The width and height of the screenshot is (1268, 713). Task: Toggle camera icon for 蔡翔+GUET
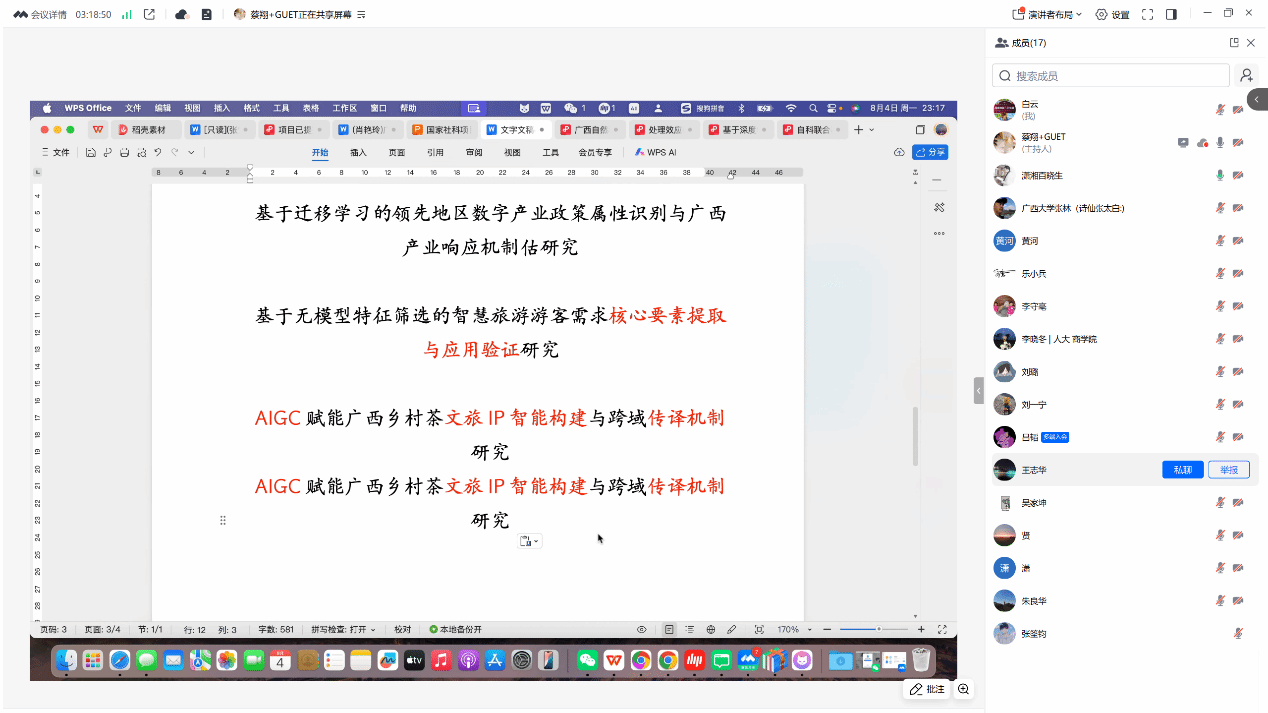point(1238,142)
